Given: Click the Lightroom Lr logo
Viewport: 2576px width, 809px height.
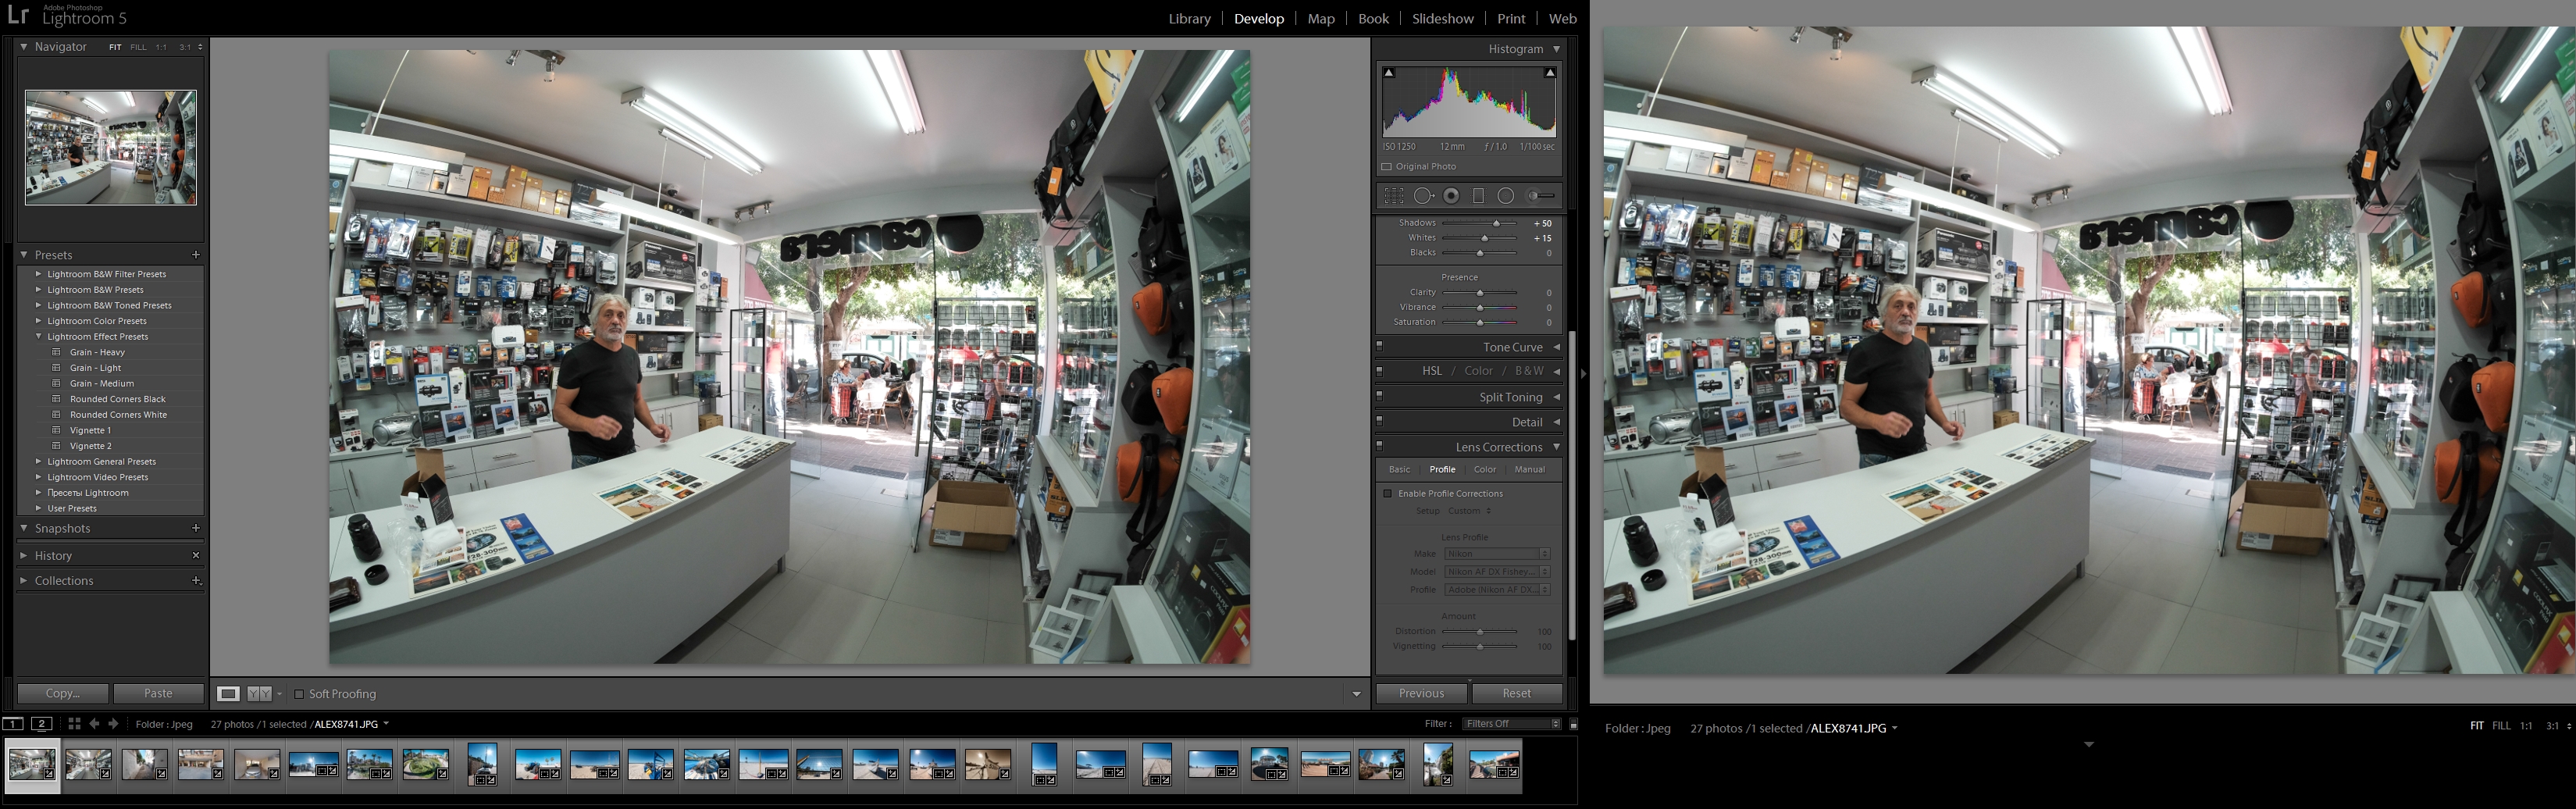Looking at the screenshot, I should 18,15.
